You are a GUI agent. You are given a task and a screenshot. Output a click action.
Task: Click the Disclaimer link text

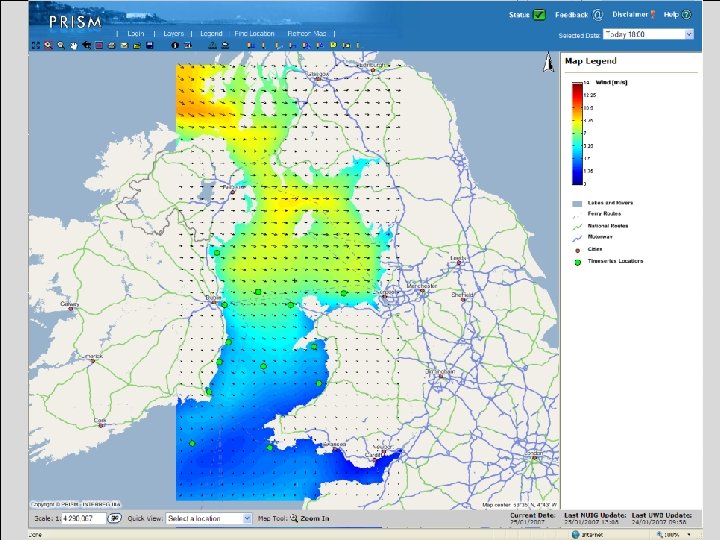click(630, 14)
